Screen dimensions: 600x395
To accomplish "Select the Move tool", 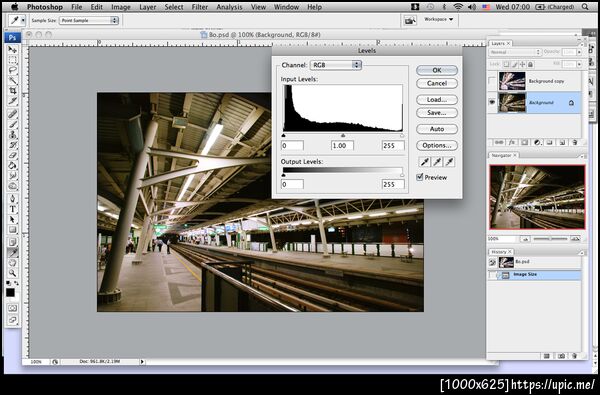I will pos(13,50).
